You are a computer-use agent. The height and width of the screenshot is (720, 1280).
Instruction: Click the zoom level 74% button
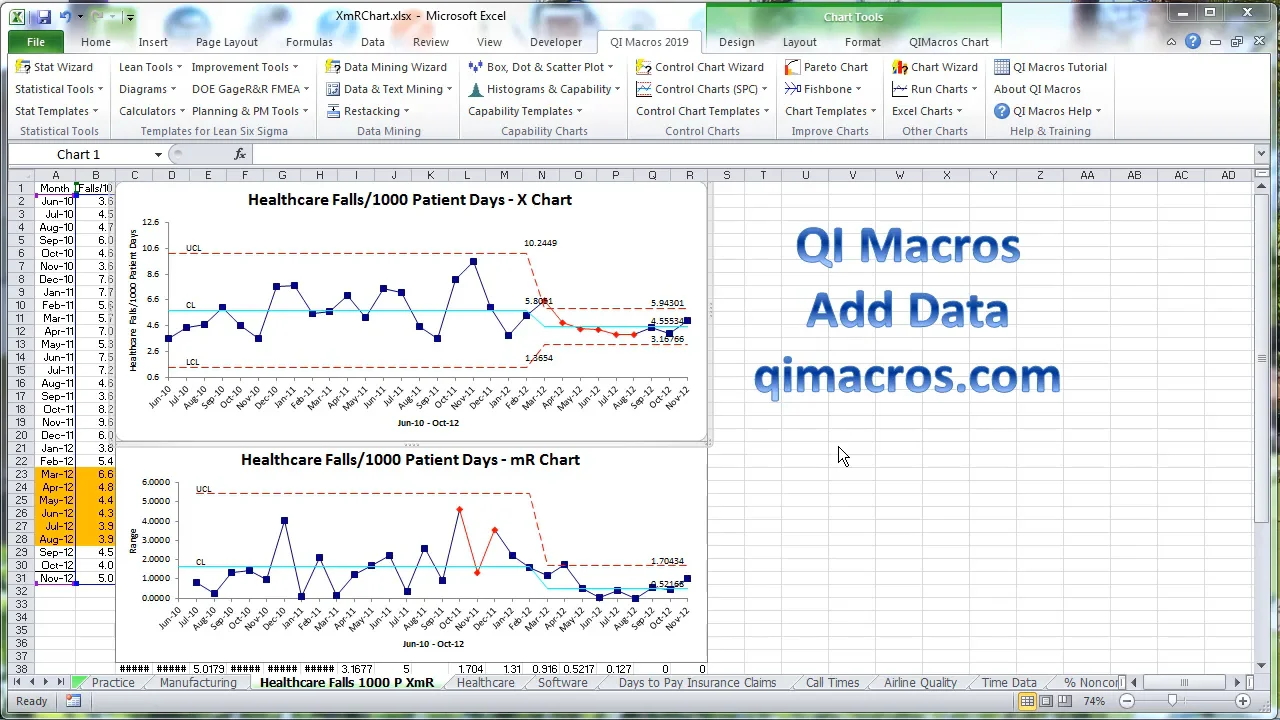coord(1094,701)
